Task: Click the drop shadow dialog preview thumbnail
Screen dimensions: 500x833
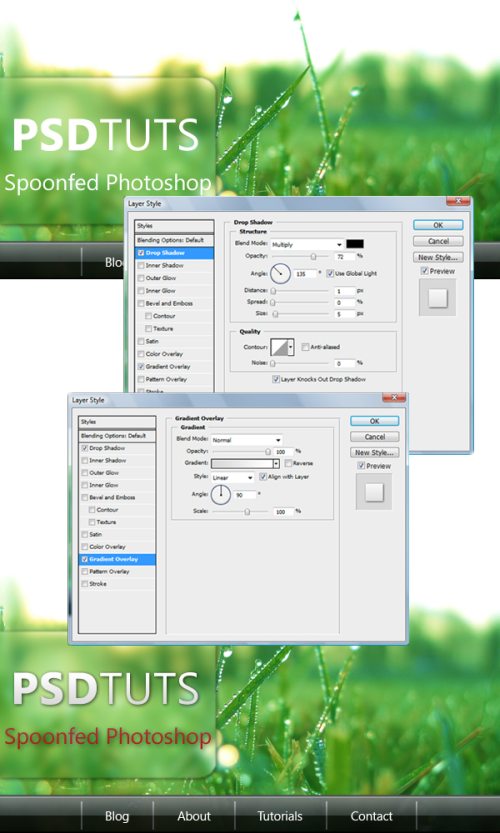Action: [437, 298]
